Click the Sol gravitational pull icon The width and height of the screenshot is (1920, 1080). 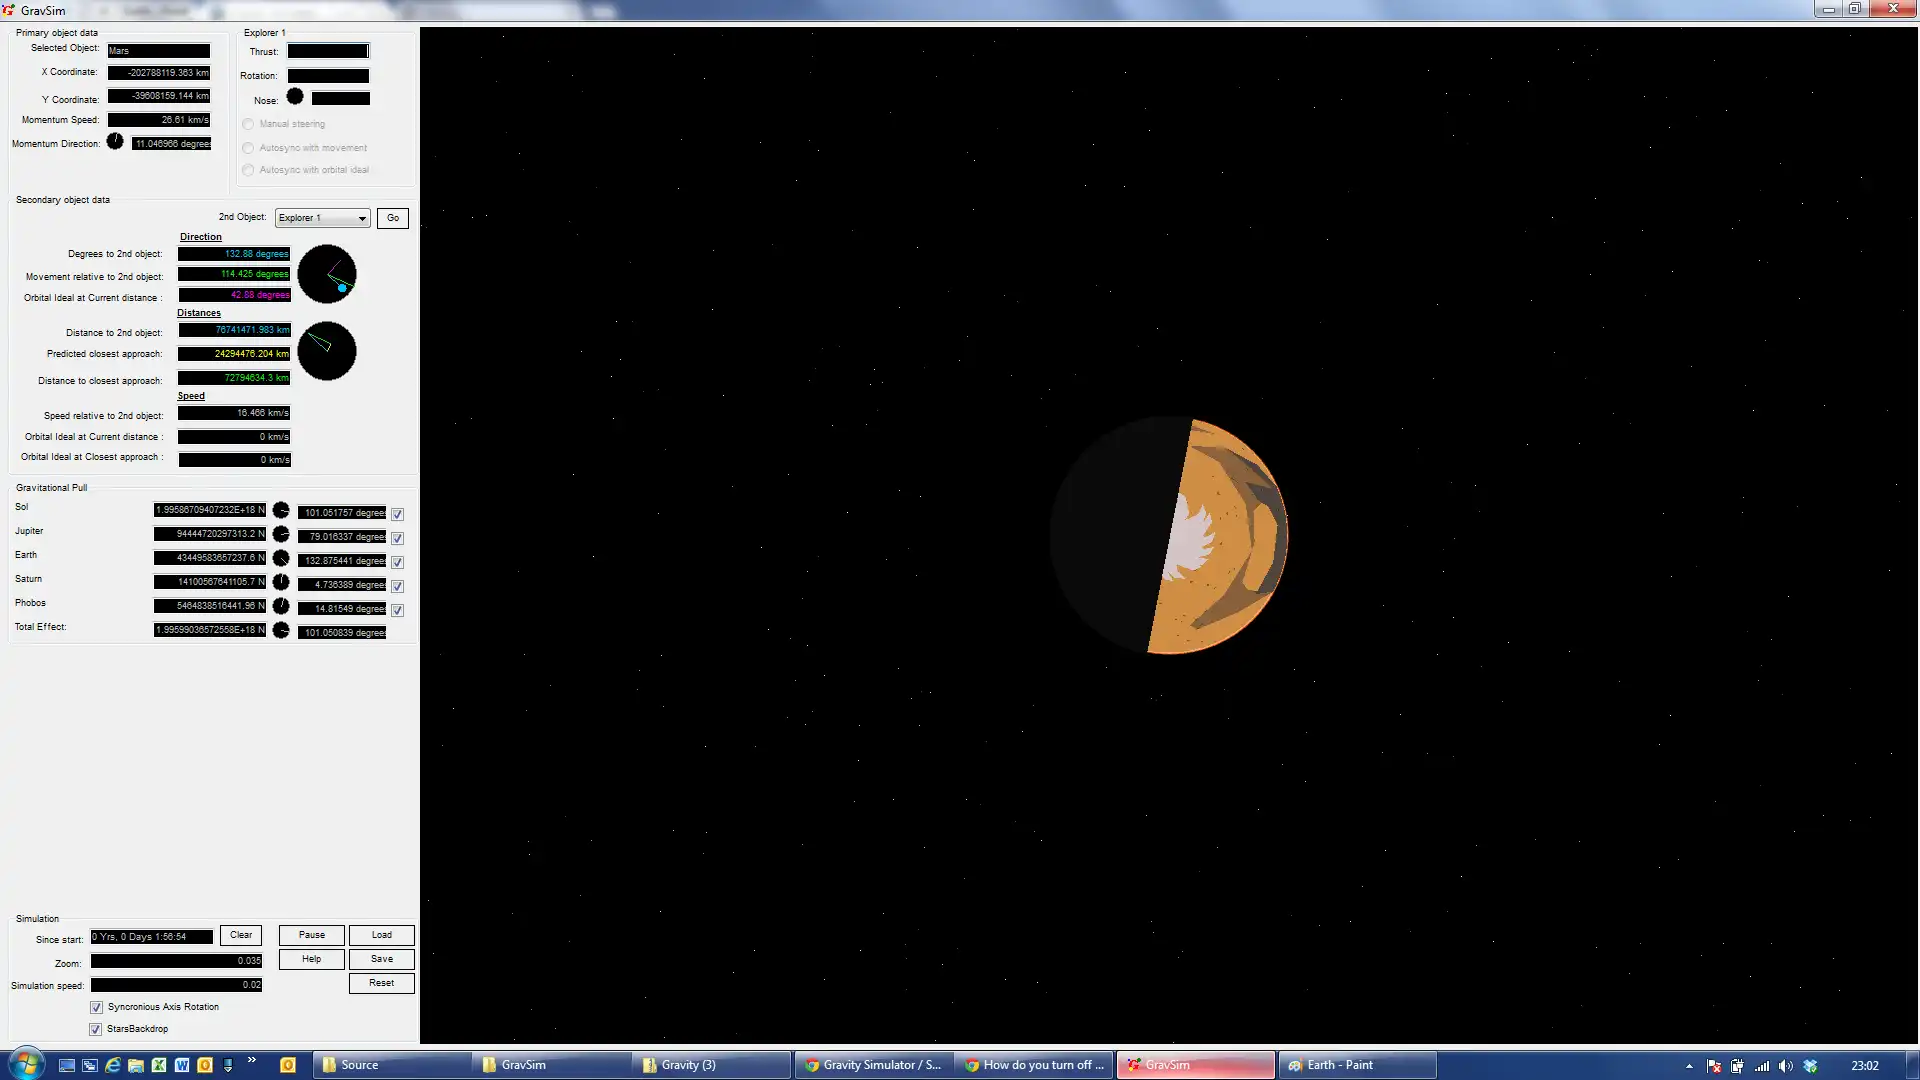(x=281, y=510)
